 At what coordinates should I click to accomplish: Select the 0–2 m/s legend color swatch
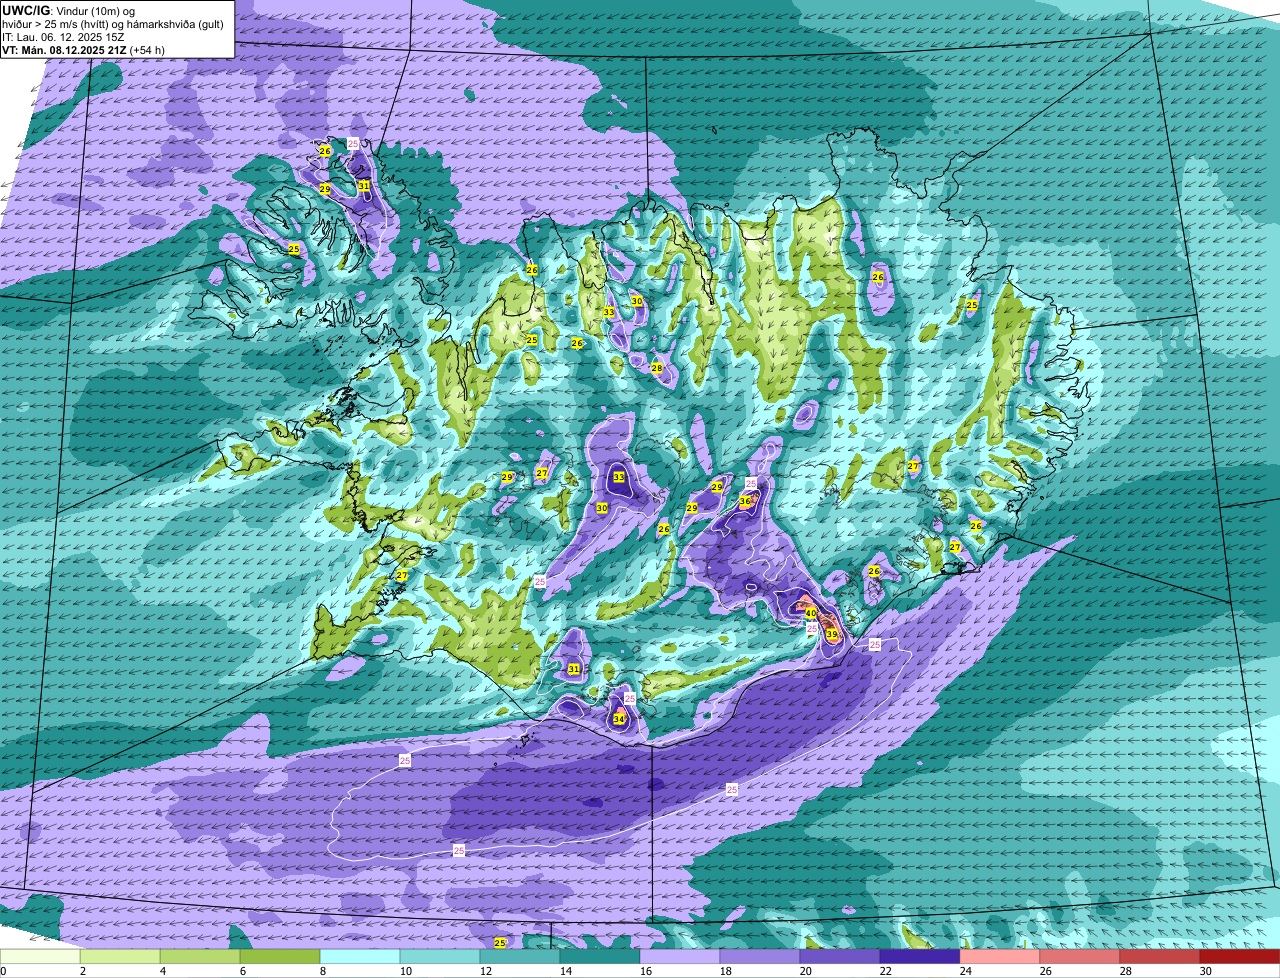pos(40,957)
